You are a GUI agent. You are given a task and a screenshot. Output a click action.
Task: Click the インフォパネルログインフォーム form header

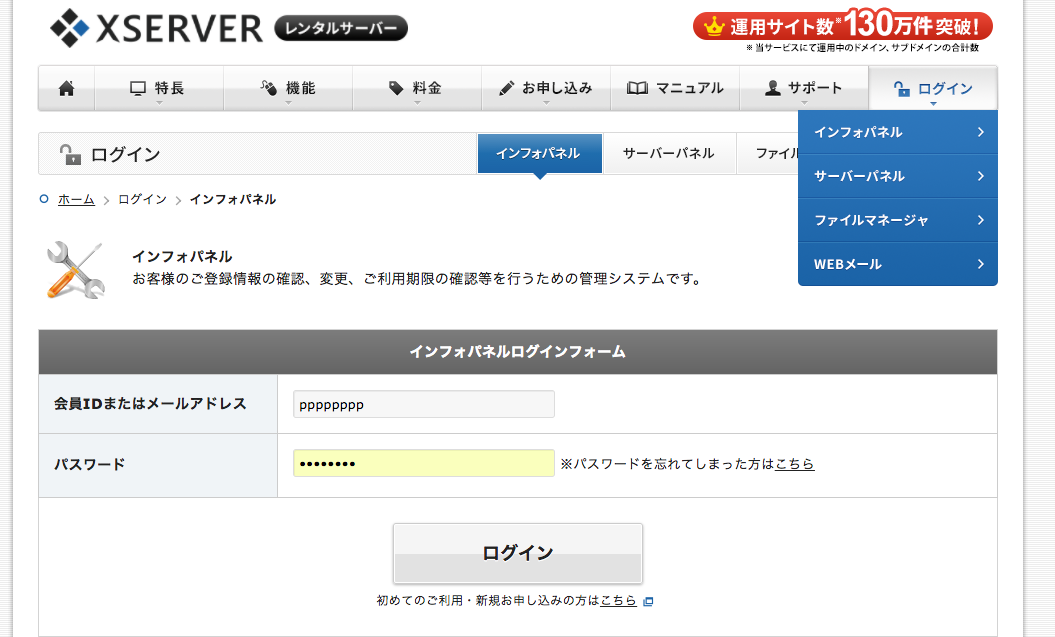(x=518, y=352)
